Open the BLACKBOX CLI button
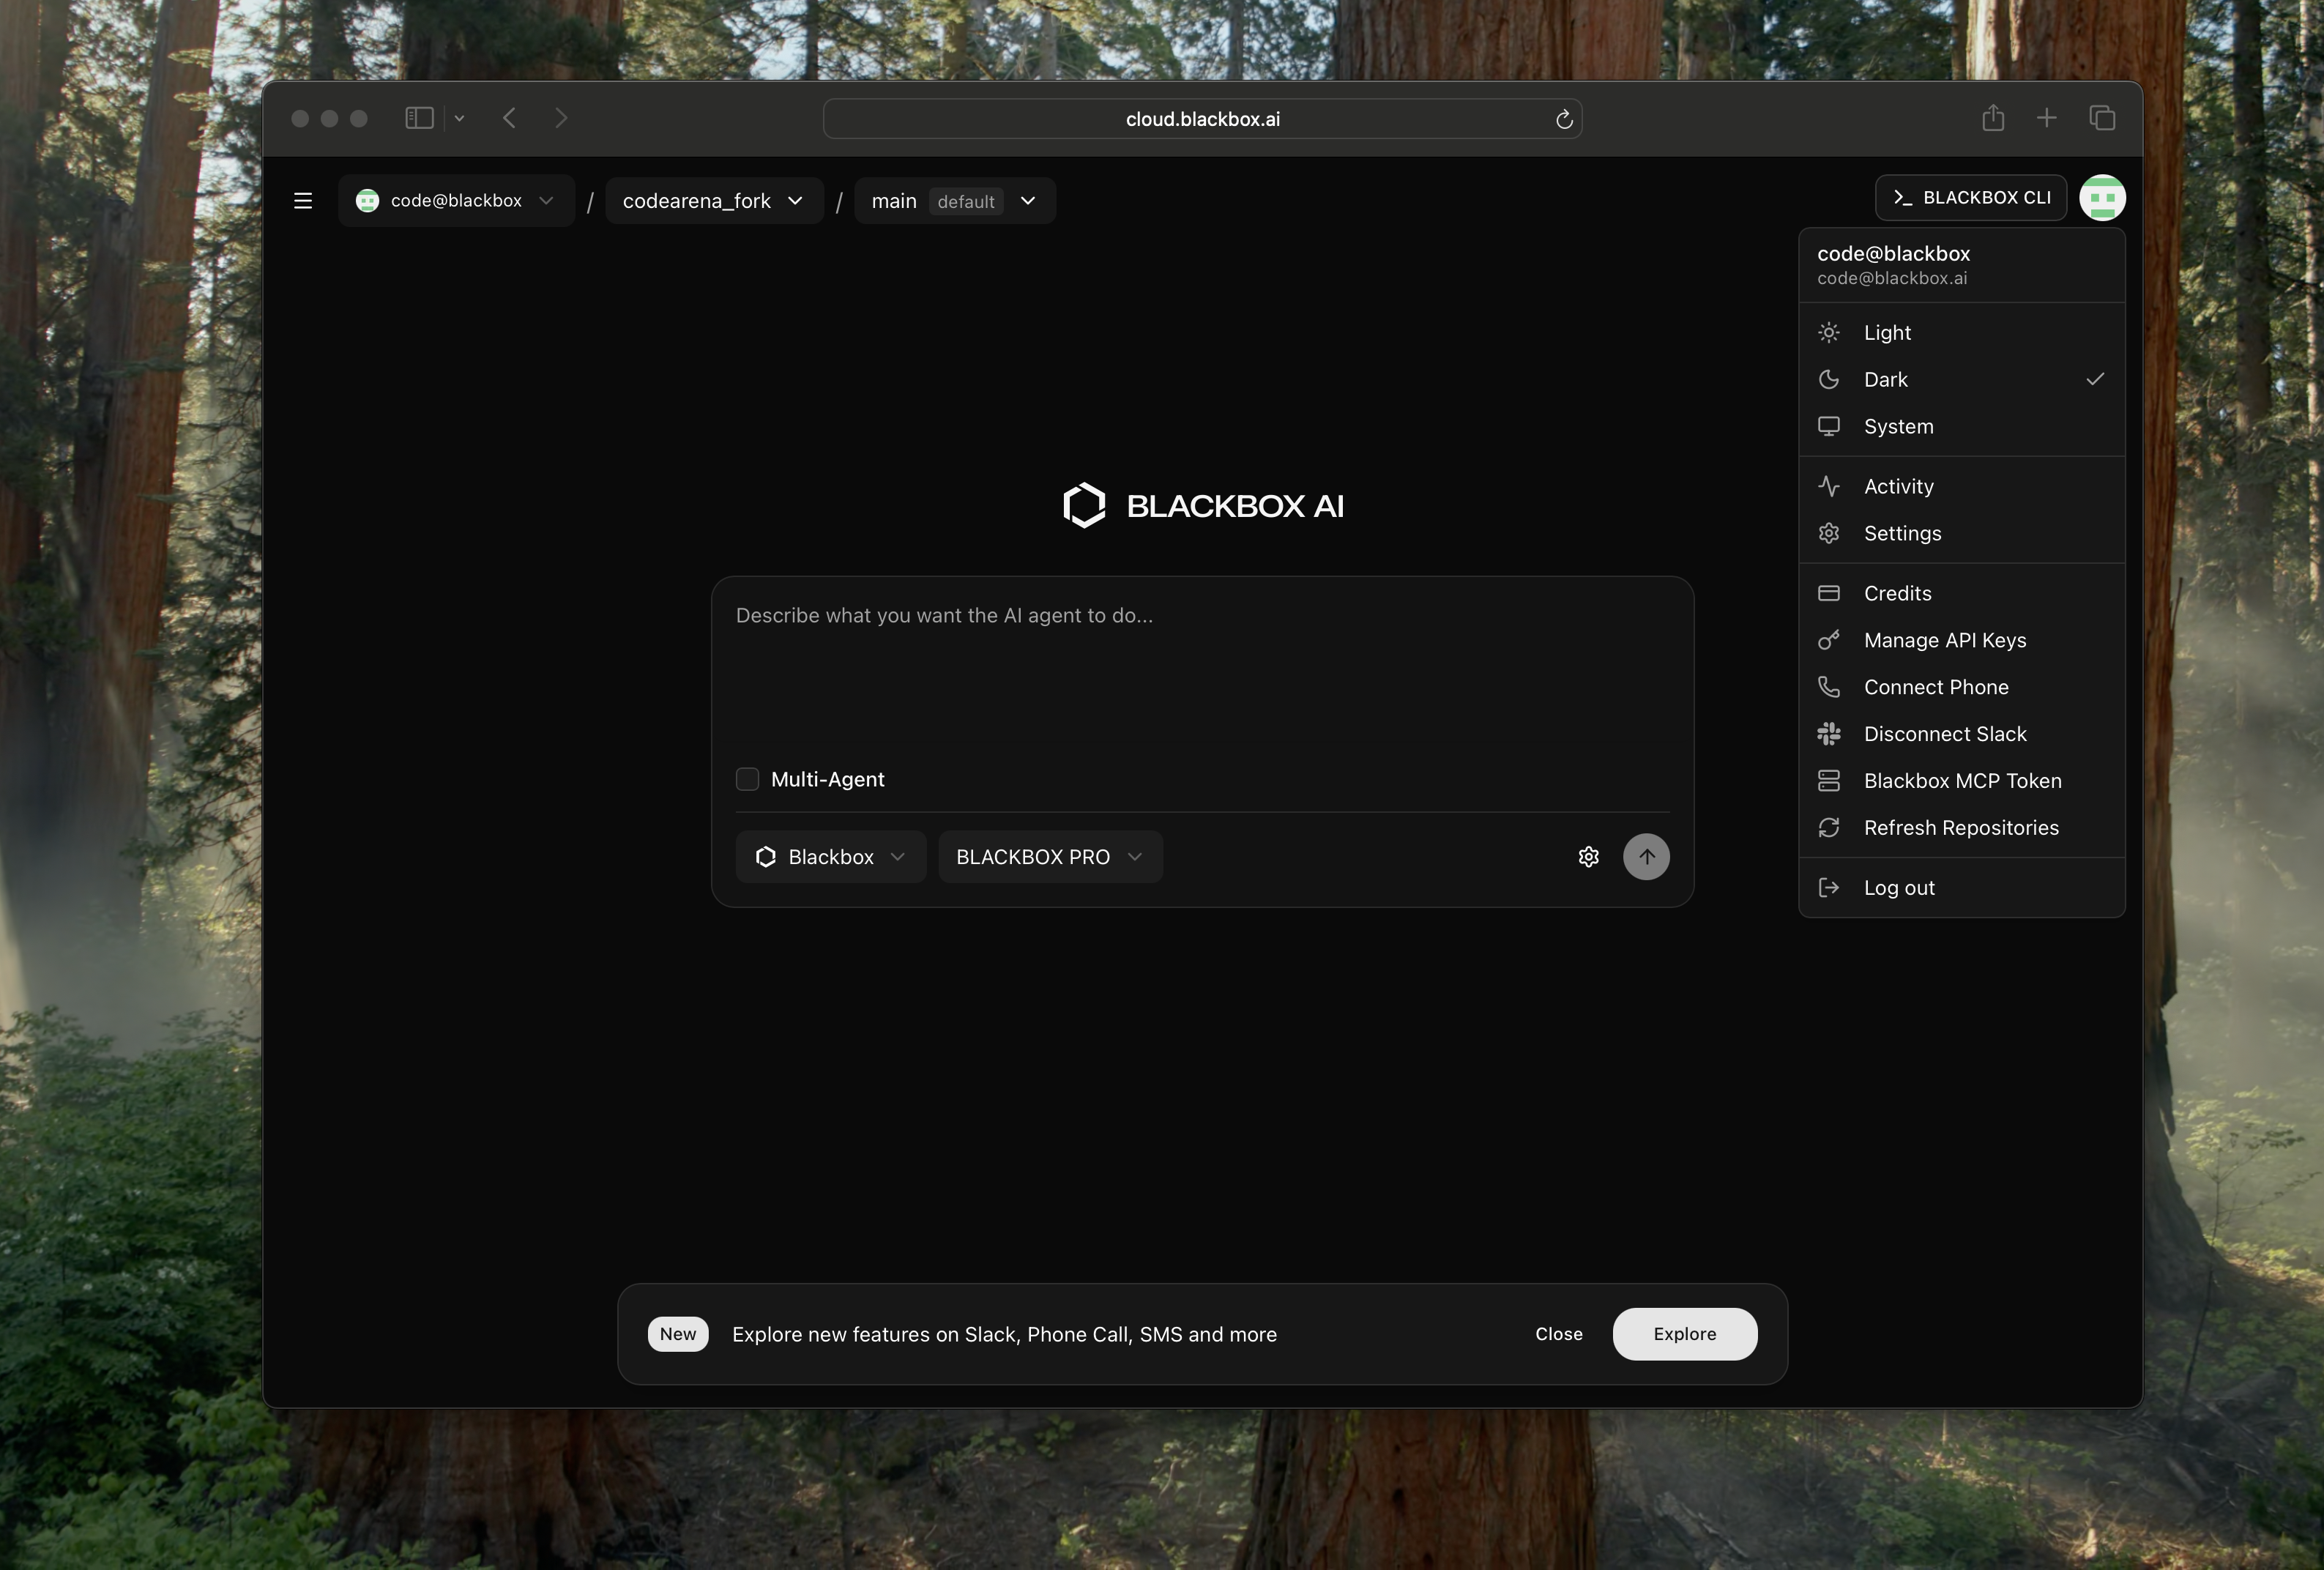 click(x=1970, y=198)
